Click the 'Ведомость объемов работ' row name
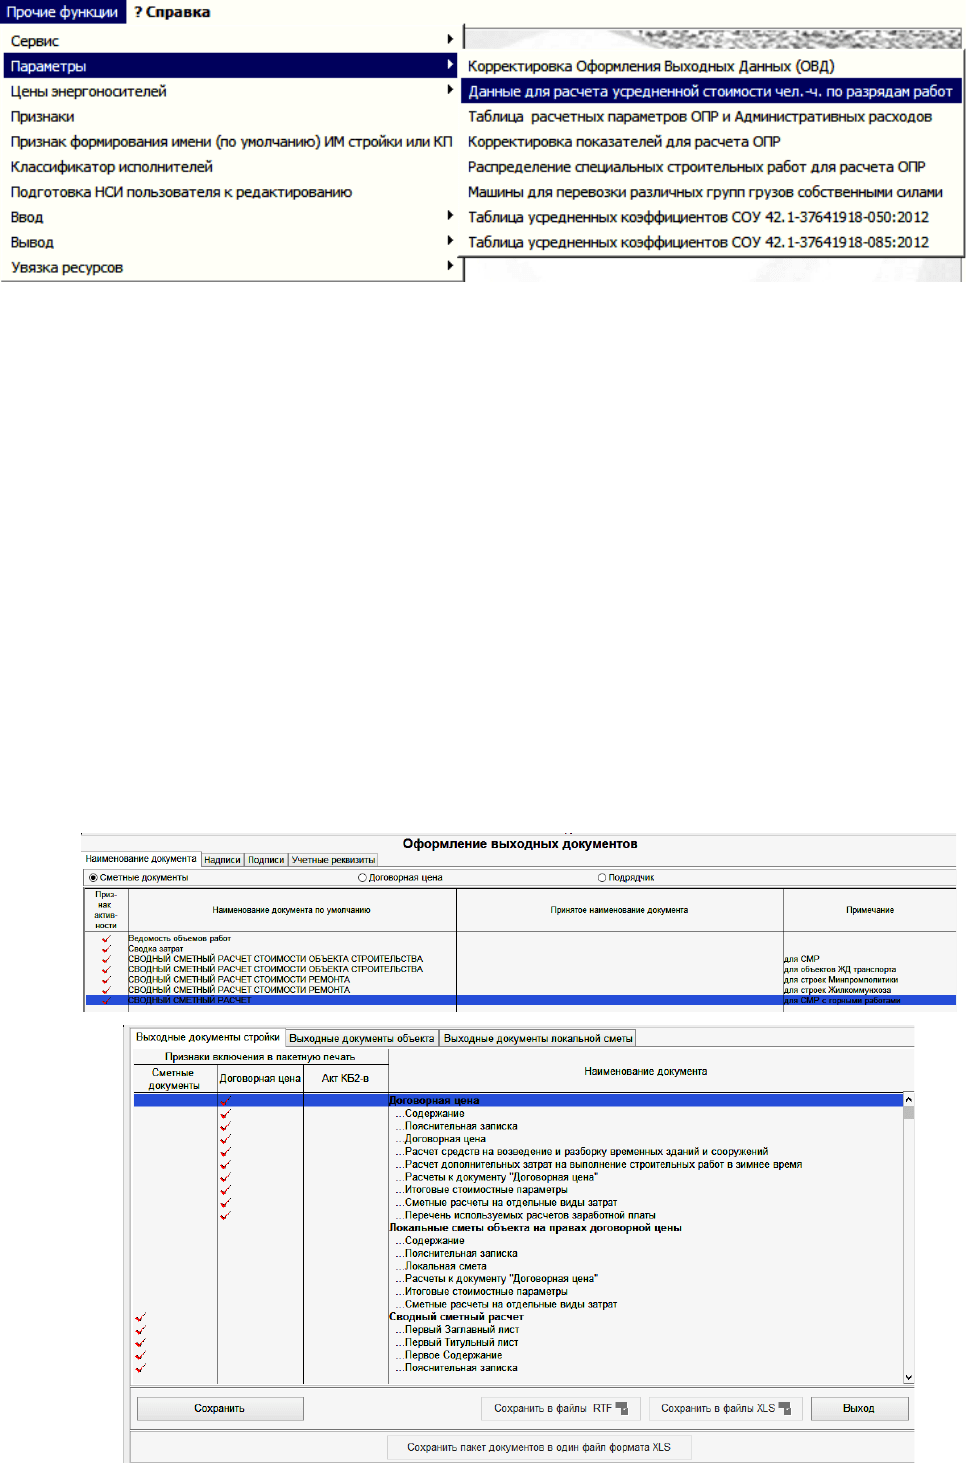 coord(180,938)
